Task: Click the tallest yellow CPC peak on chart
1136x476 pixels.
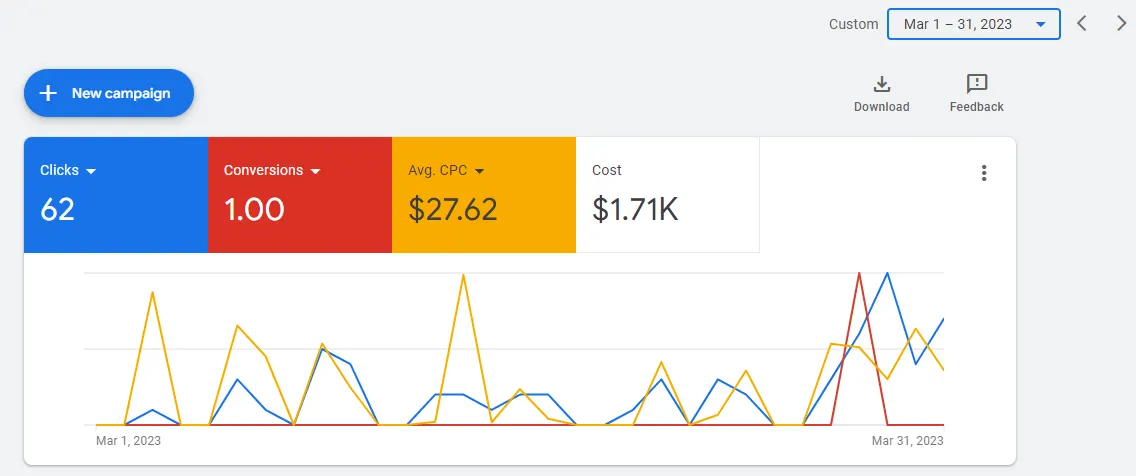Action: click(463, 275)
